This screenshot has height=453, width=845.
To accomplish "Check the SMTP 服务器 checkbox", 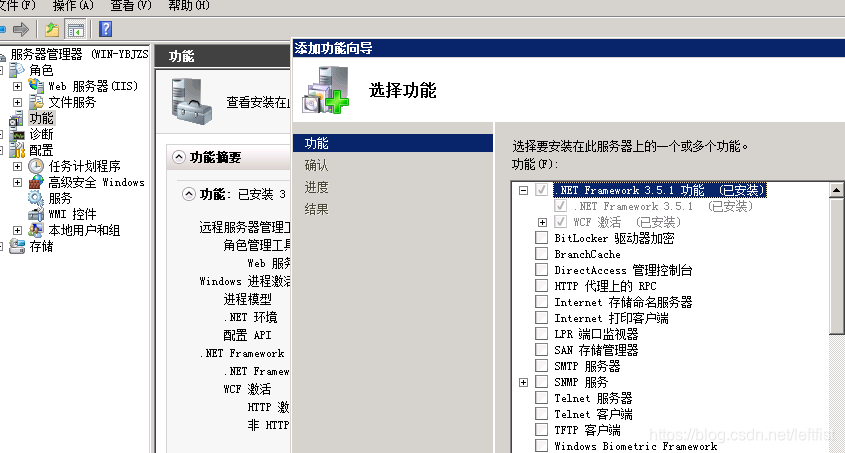I will pyautogui.click(x=542, y=366).
